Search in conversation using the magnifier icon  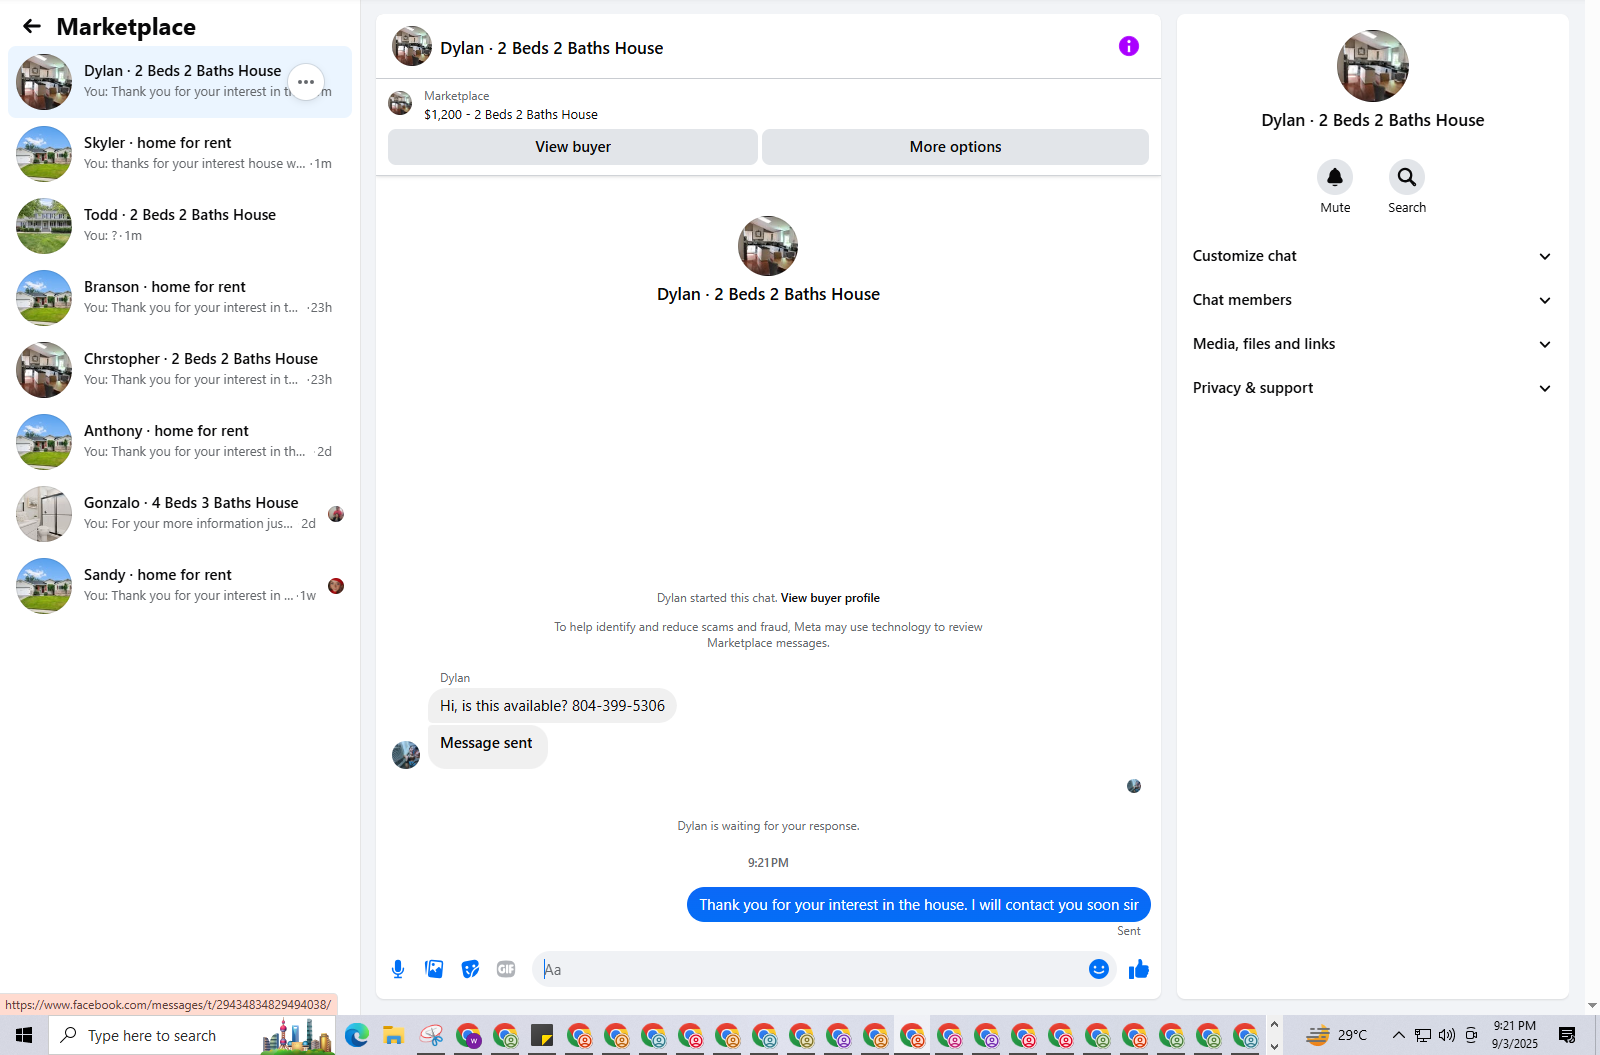(x=1407, y=177)
